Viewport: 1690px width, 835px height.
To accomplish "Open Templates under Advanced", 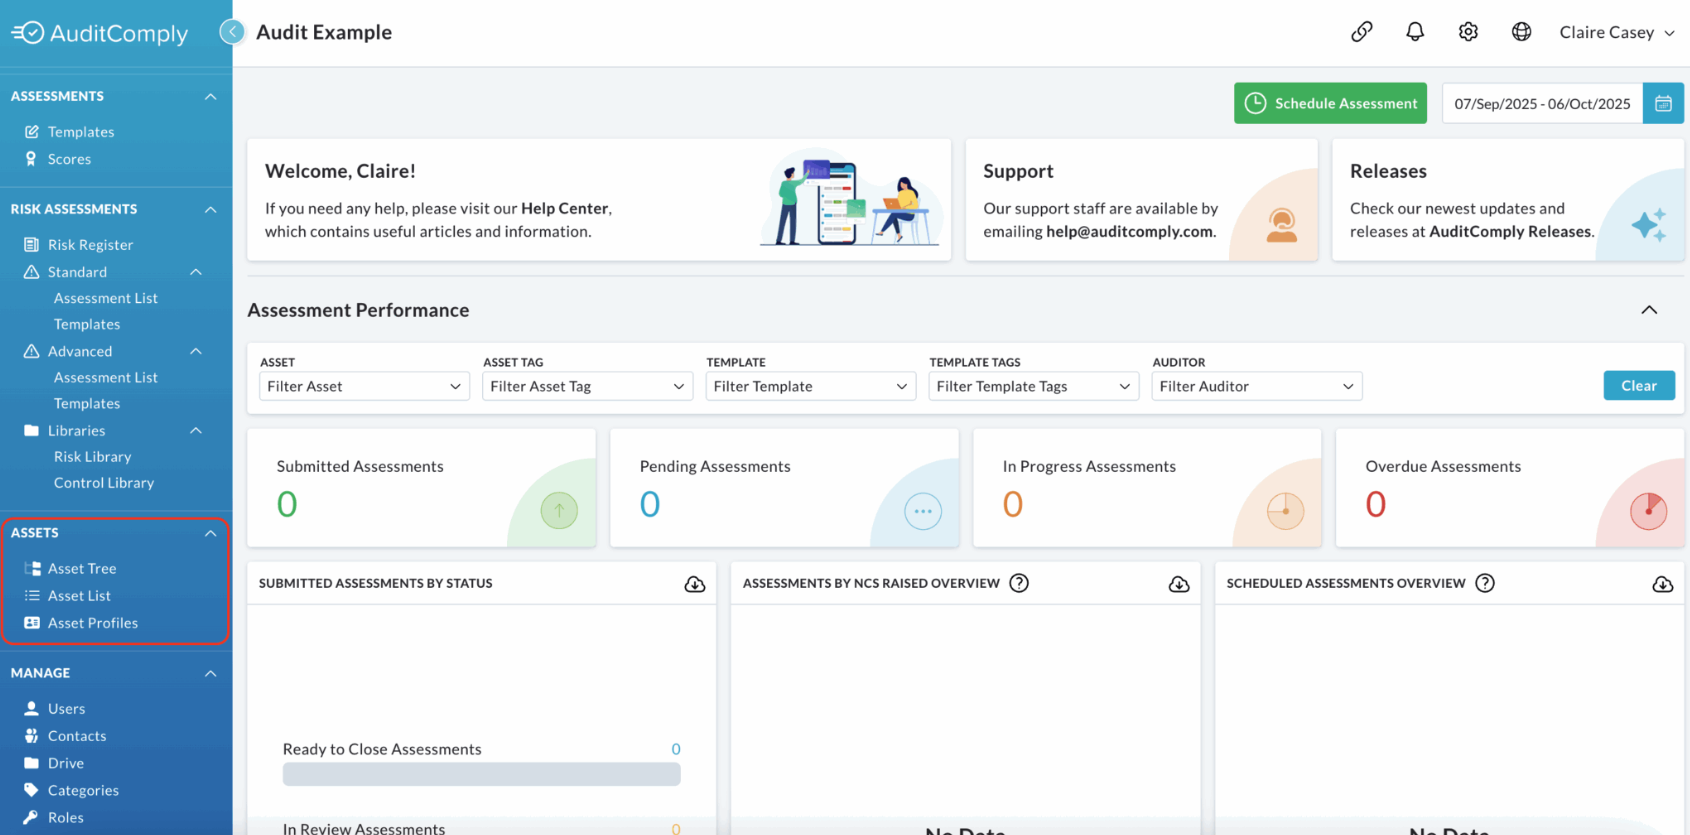I will (x=87, y=403).
